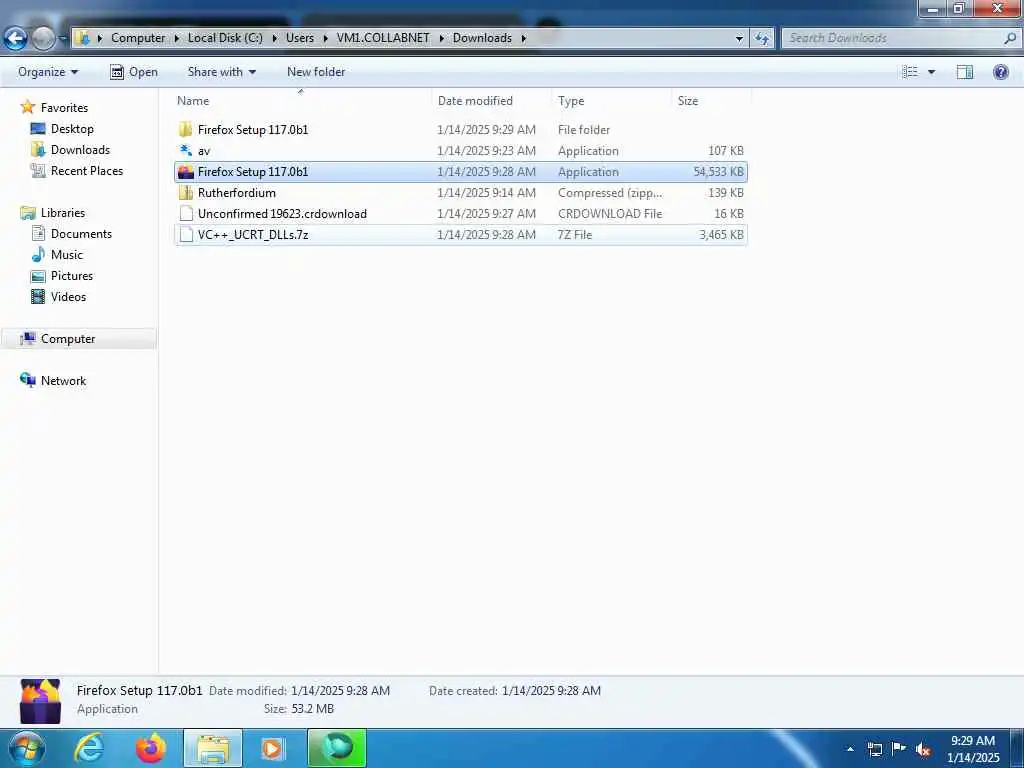Launch Firefox from the taskbar
Viewport: 1024px width, 768px height.
point(150,748)
